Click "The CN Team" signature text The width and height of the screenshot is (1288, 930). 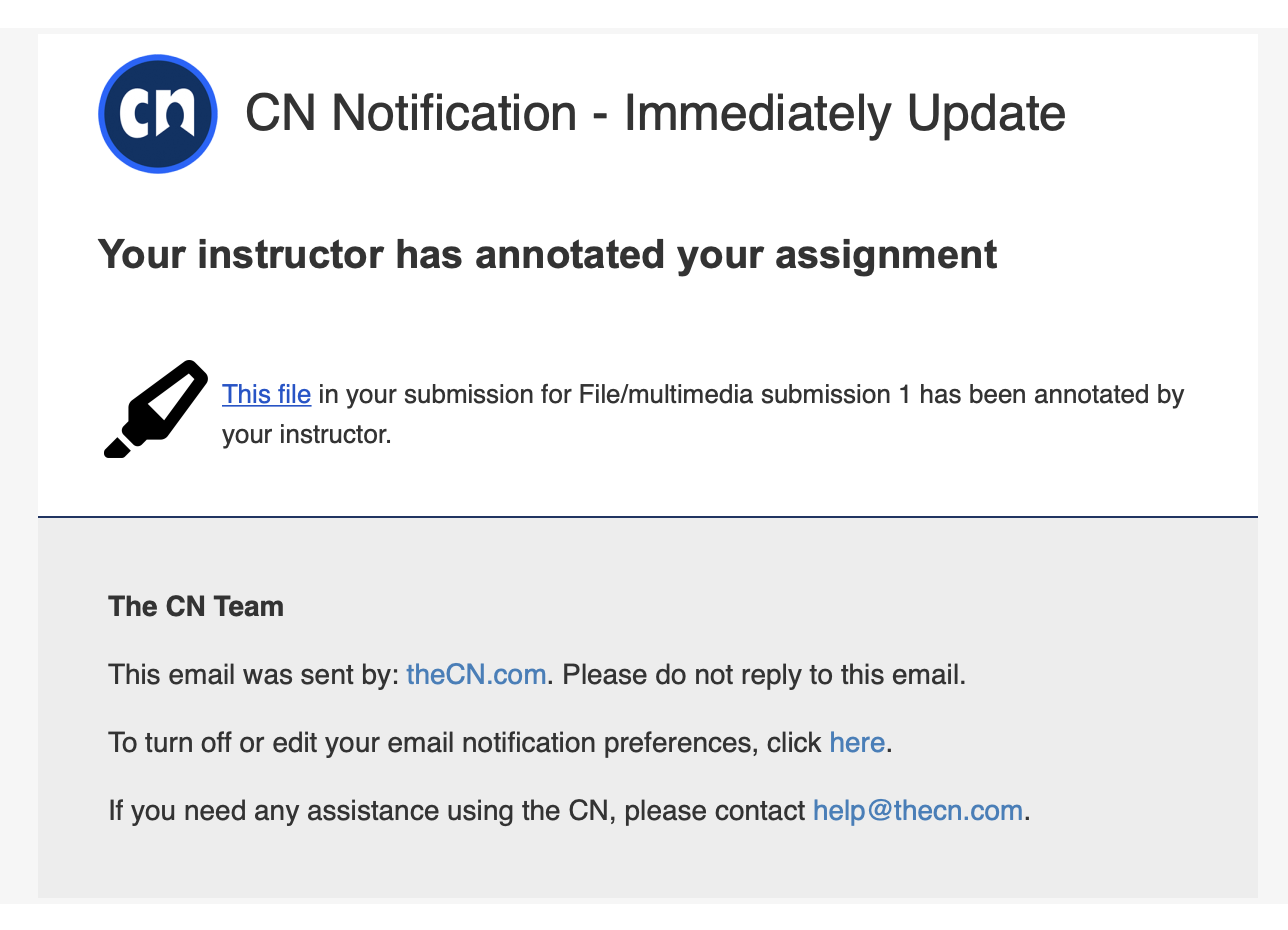click(196, 606)
